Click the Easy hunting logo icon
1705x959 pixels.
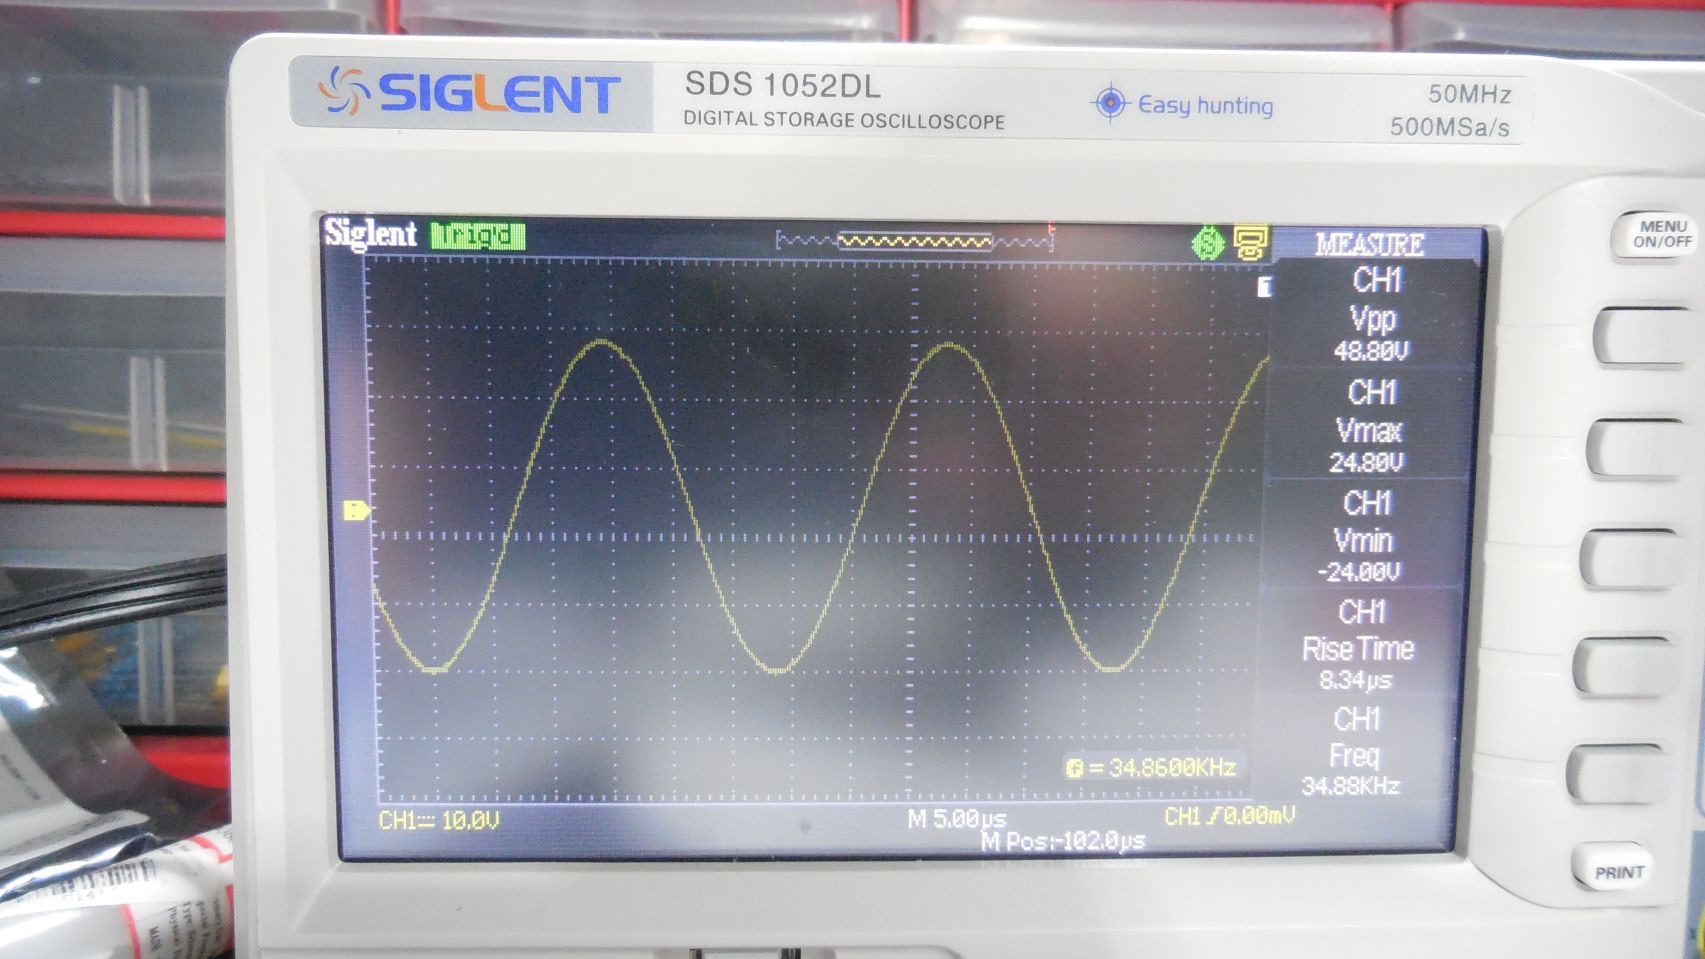pos(1110,103)
